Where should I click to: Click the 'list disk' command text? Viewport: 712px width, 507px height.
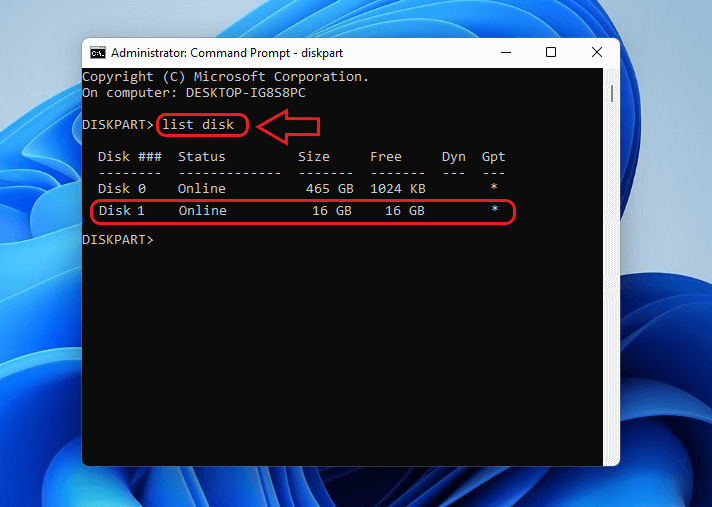(198, 124)
